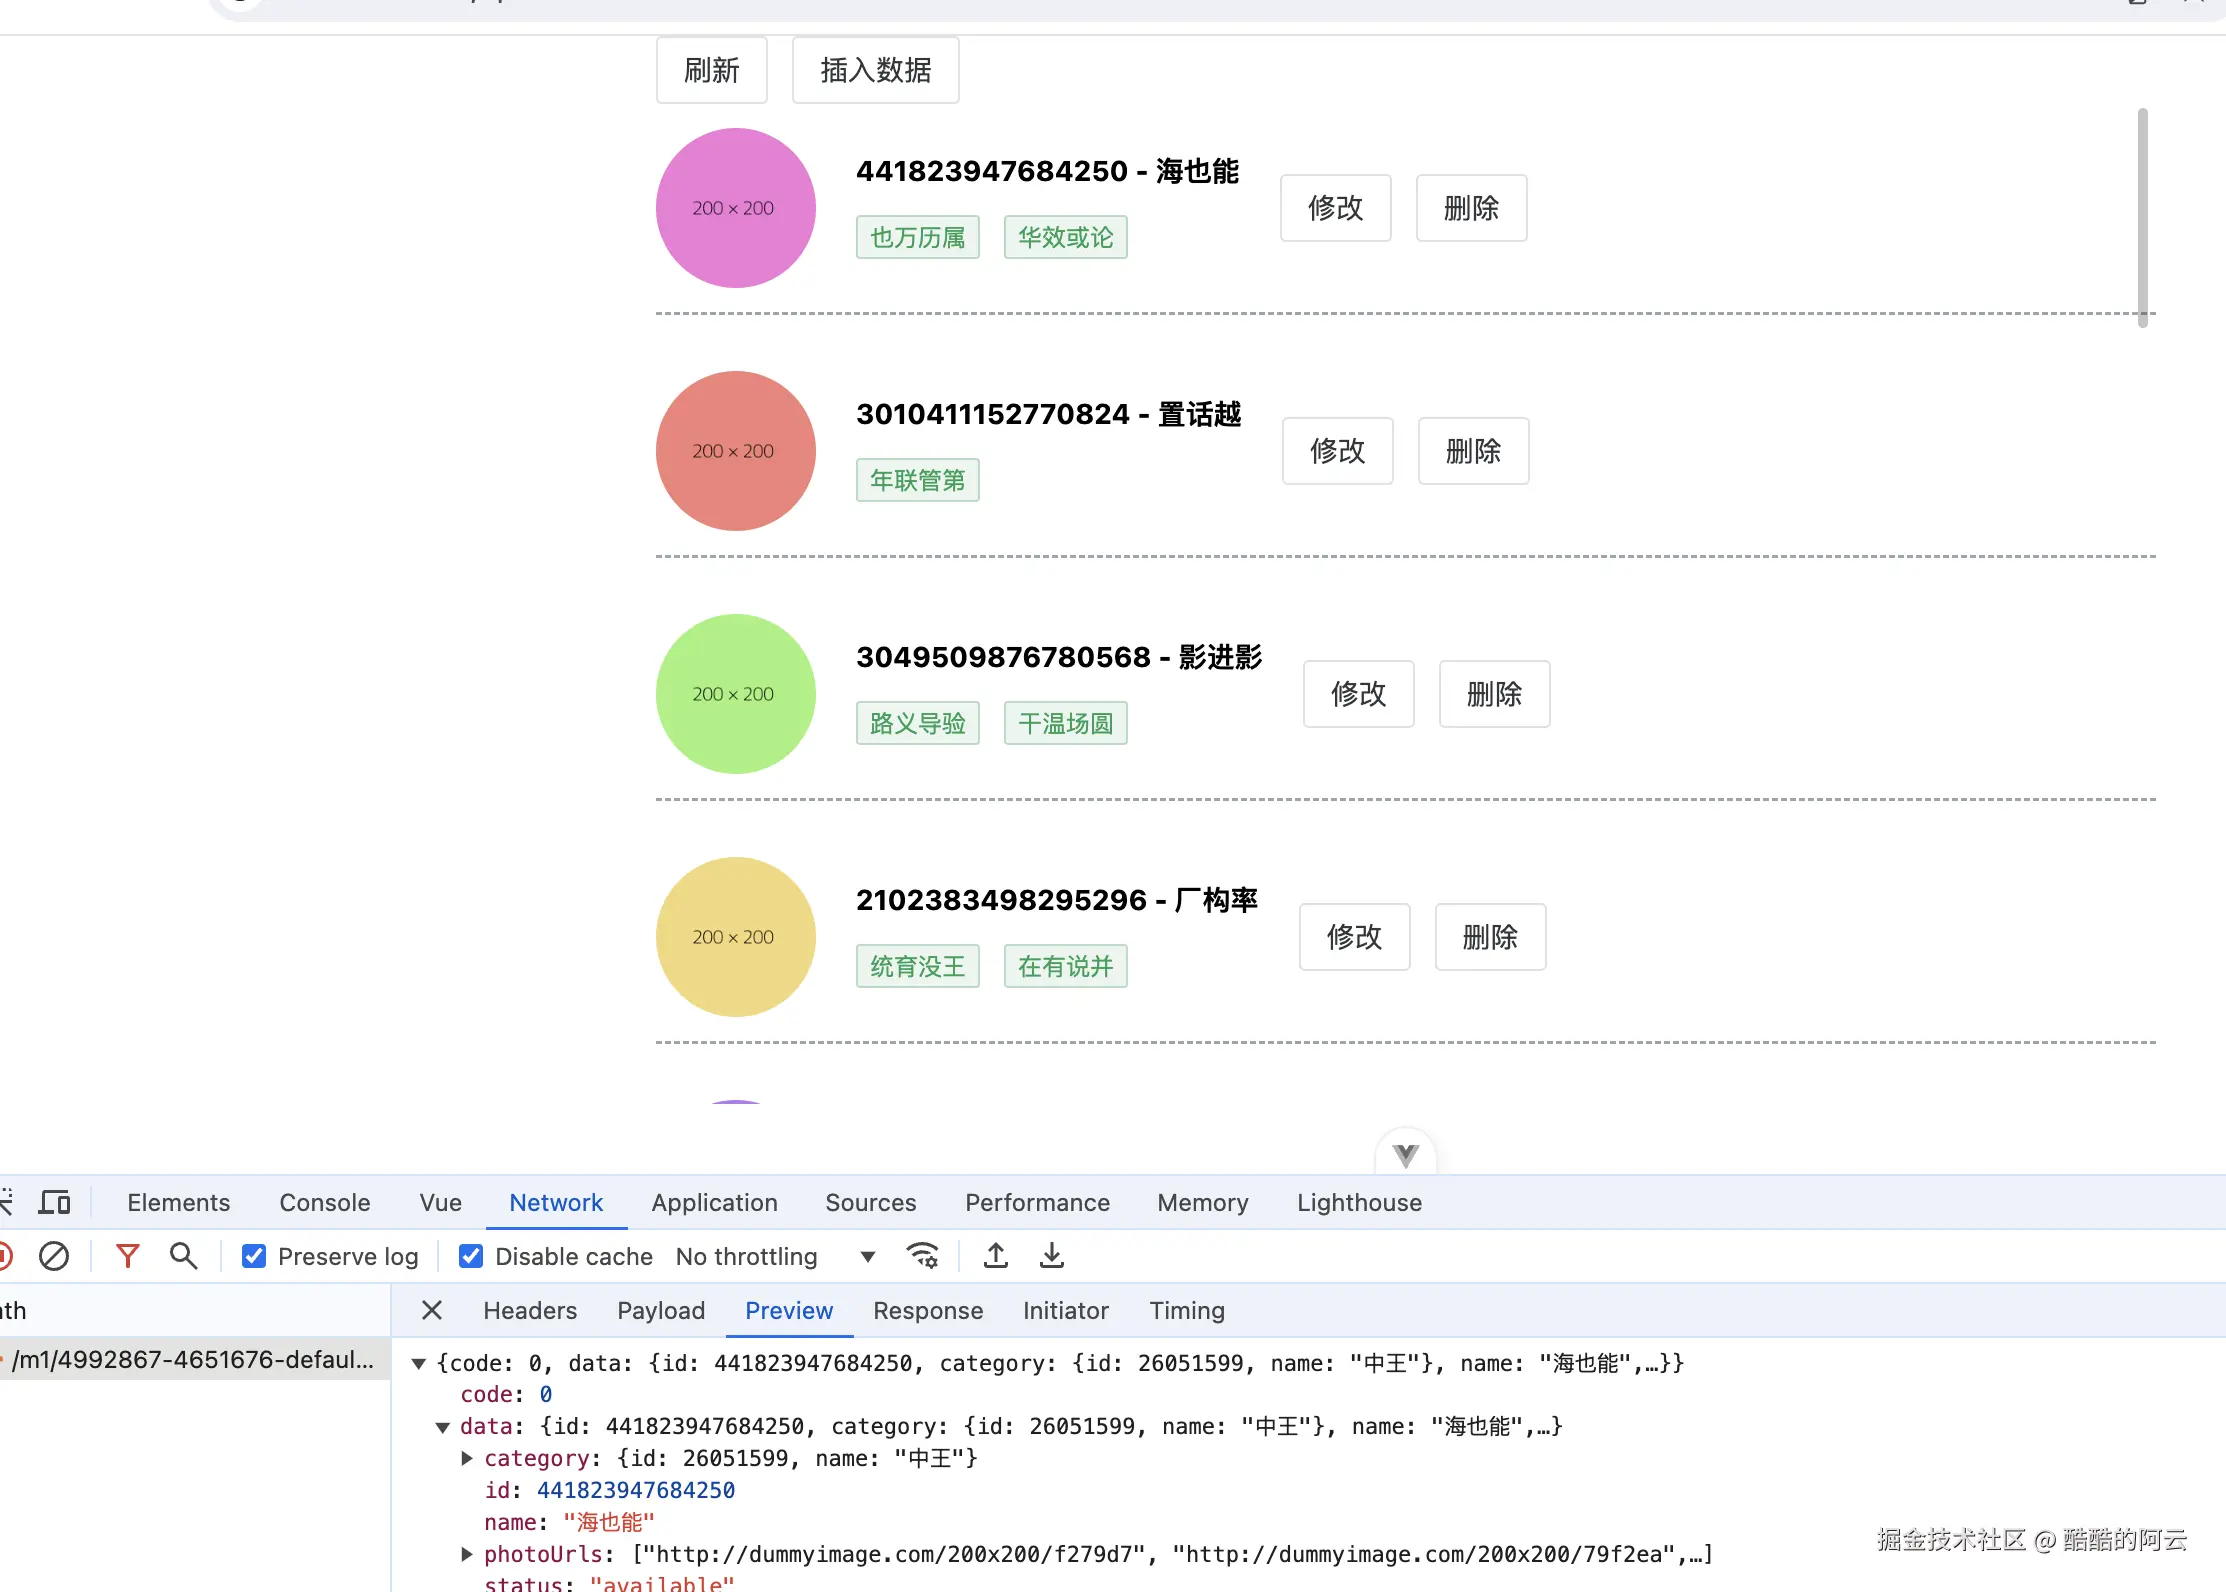Click title 3049509876780568 - 影进影
The image size is (2226, 1592).
[x=1060, y=657]
